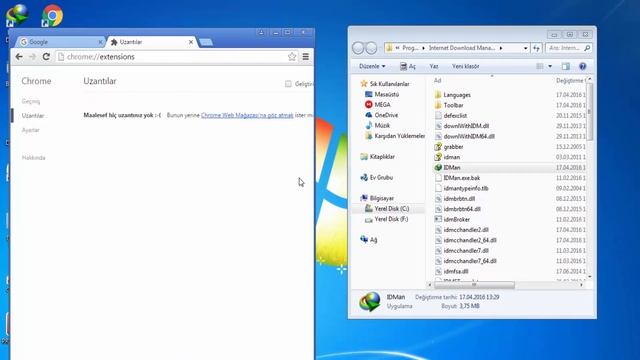Select the defexclist file
The image size is (640, 360).
[x=451, y=116]
